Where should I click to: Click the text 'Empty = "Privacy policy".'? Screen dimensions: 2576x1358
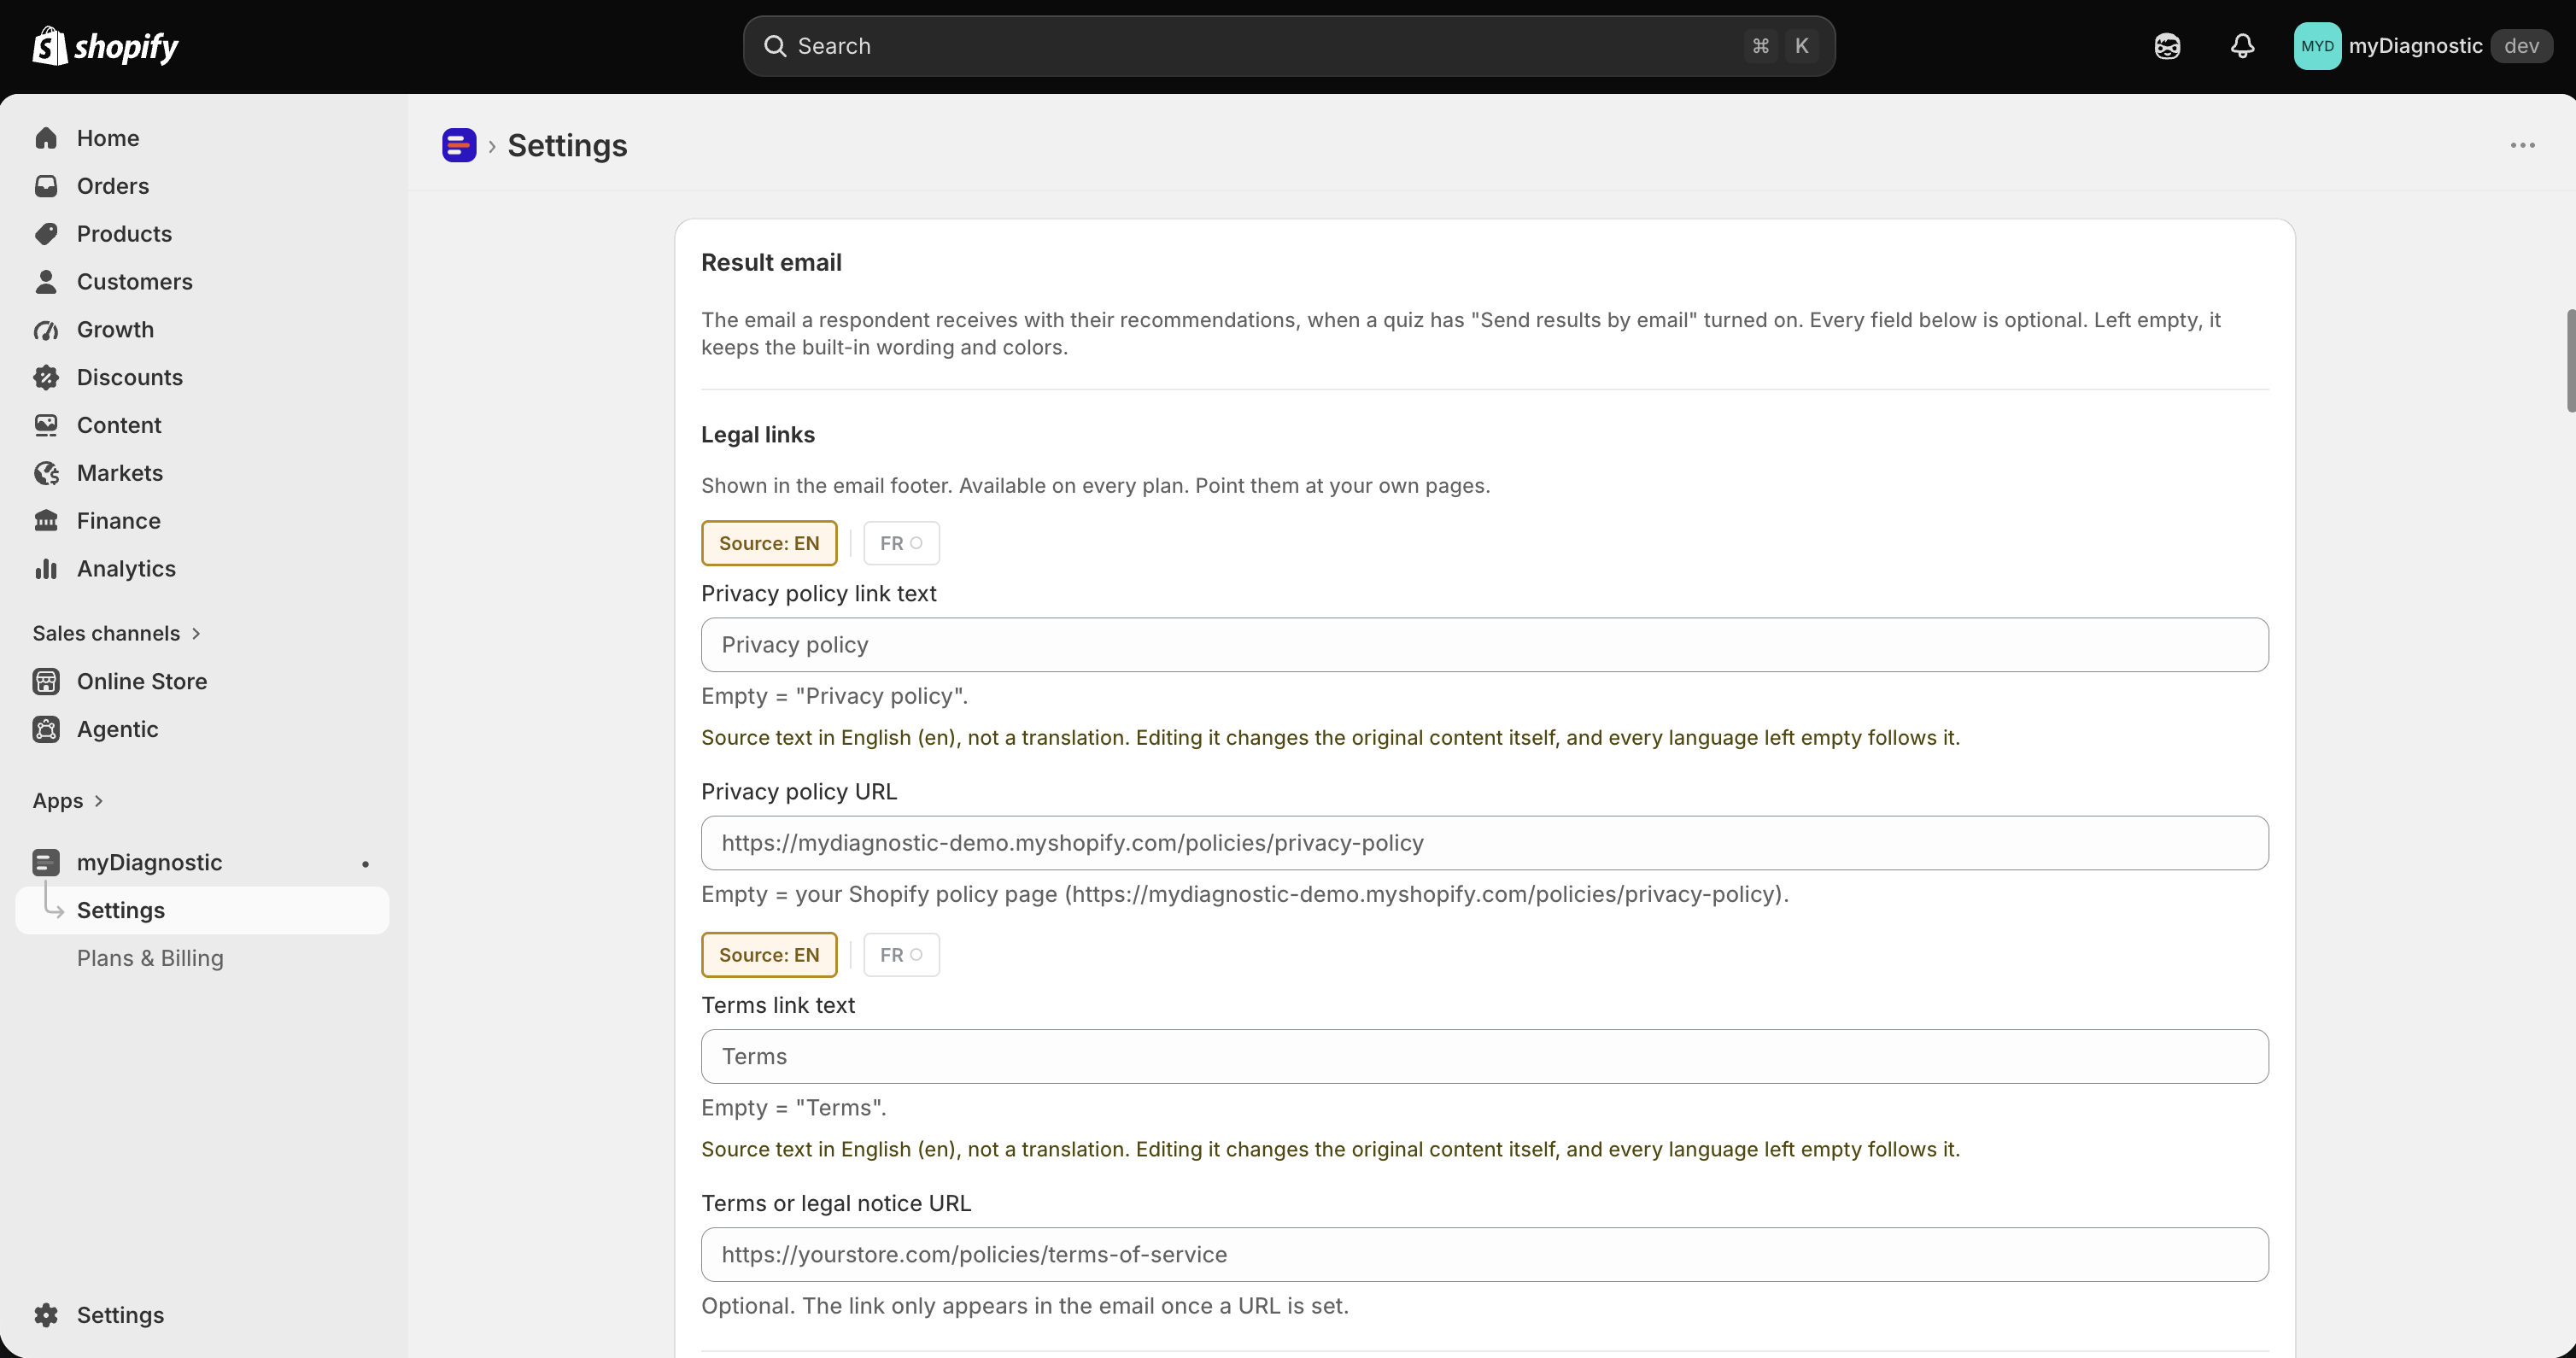[x=835, y=696]
